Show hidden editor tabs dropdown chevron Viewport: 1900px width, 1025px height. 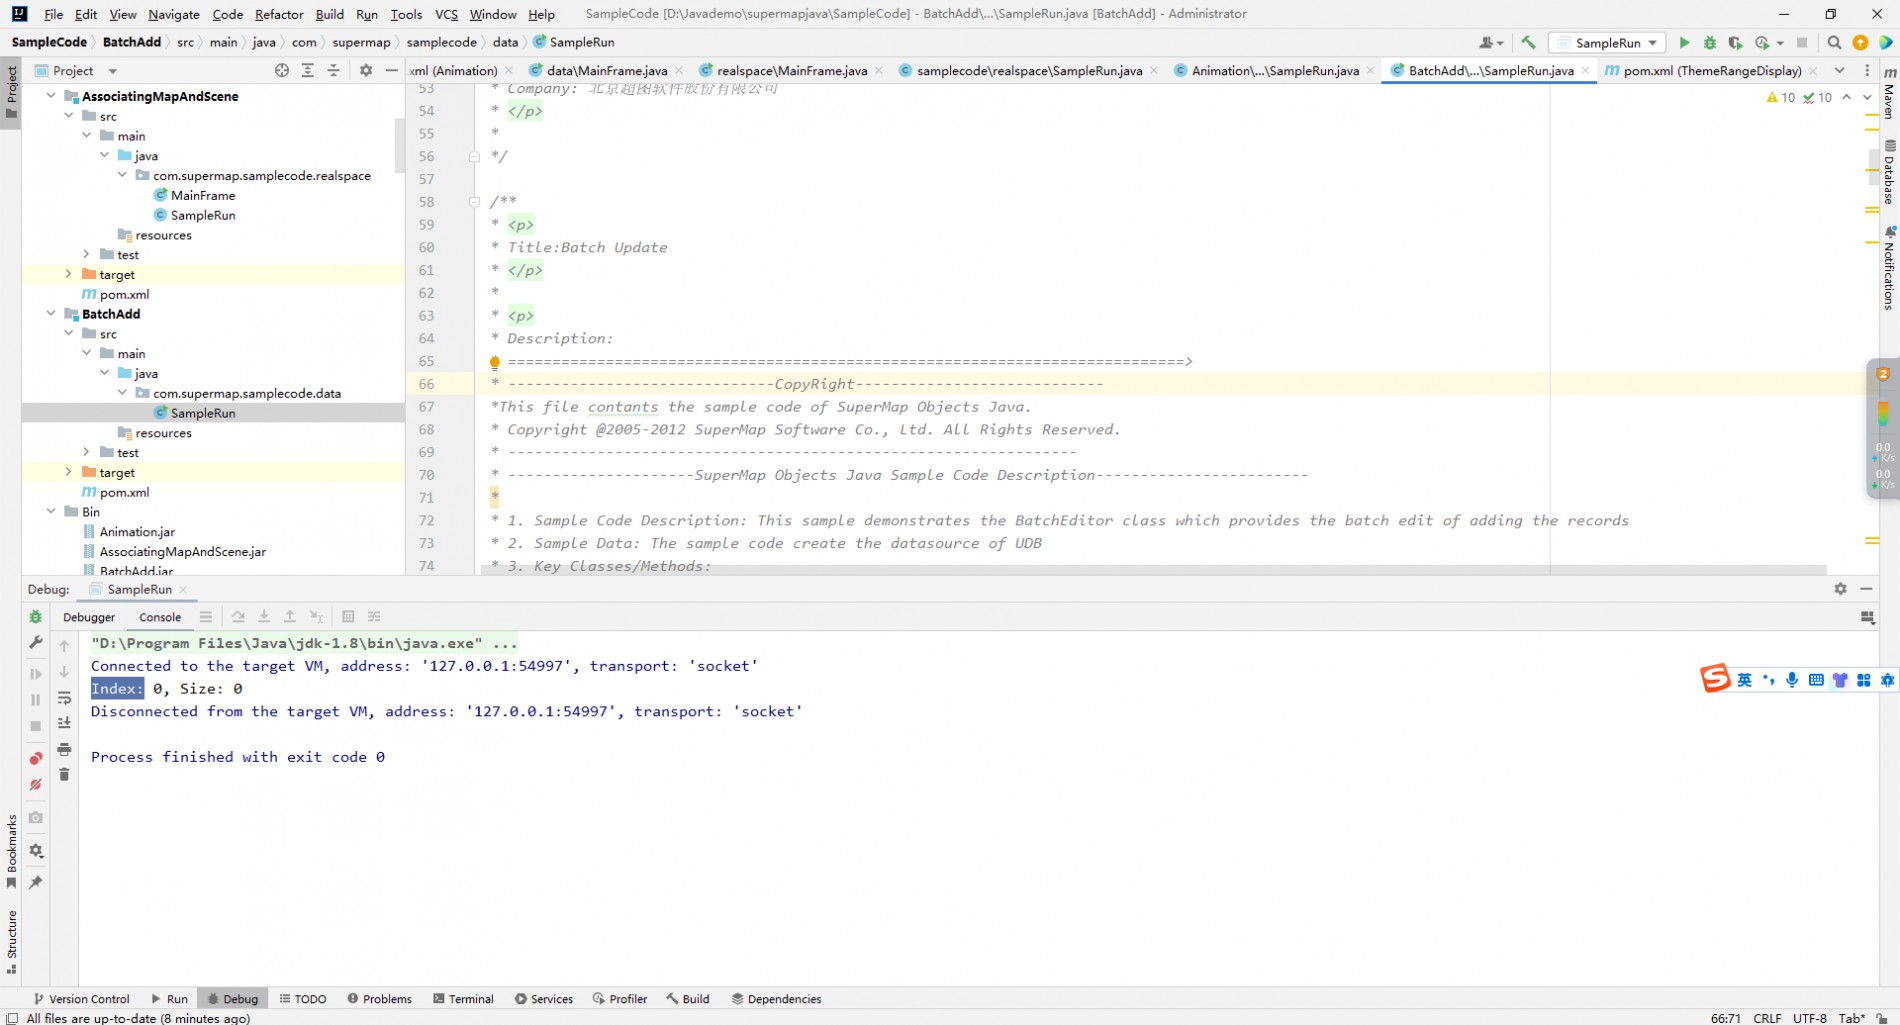1839,71
